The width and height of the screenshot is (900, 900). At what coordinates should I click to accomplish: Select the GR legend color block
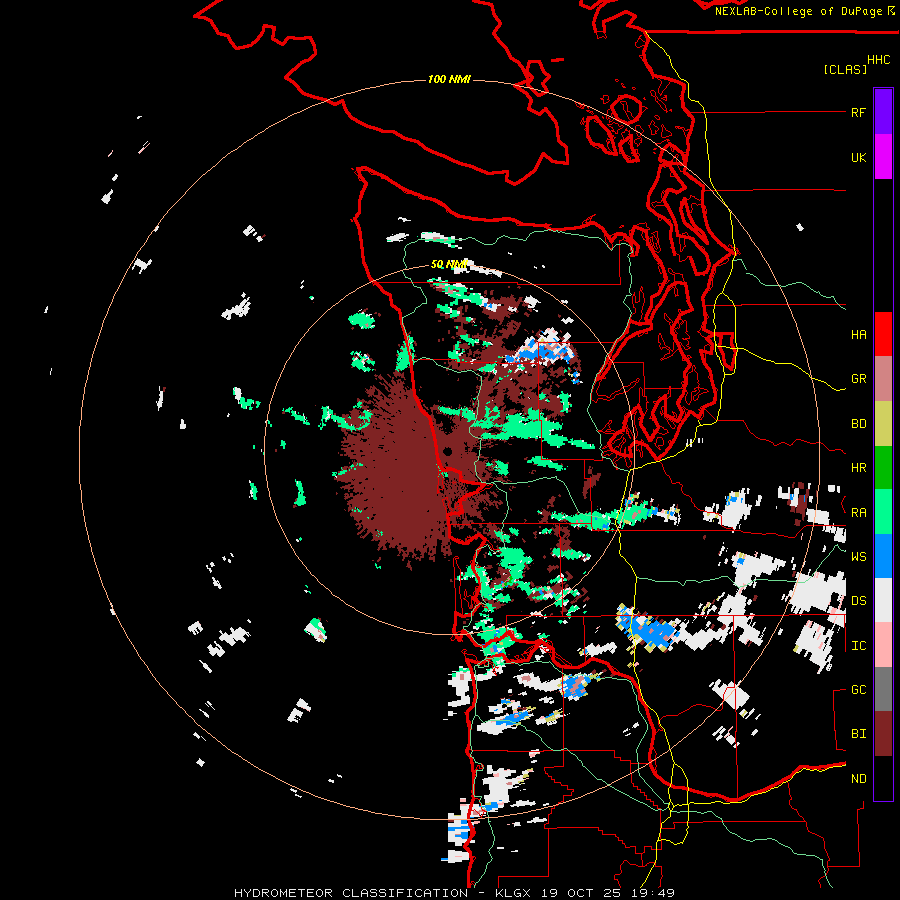pyautogui.click(x=883, y=379)
